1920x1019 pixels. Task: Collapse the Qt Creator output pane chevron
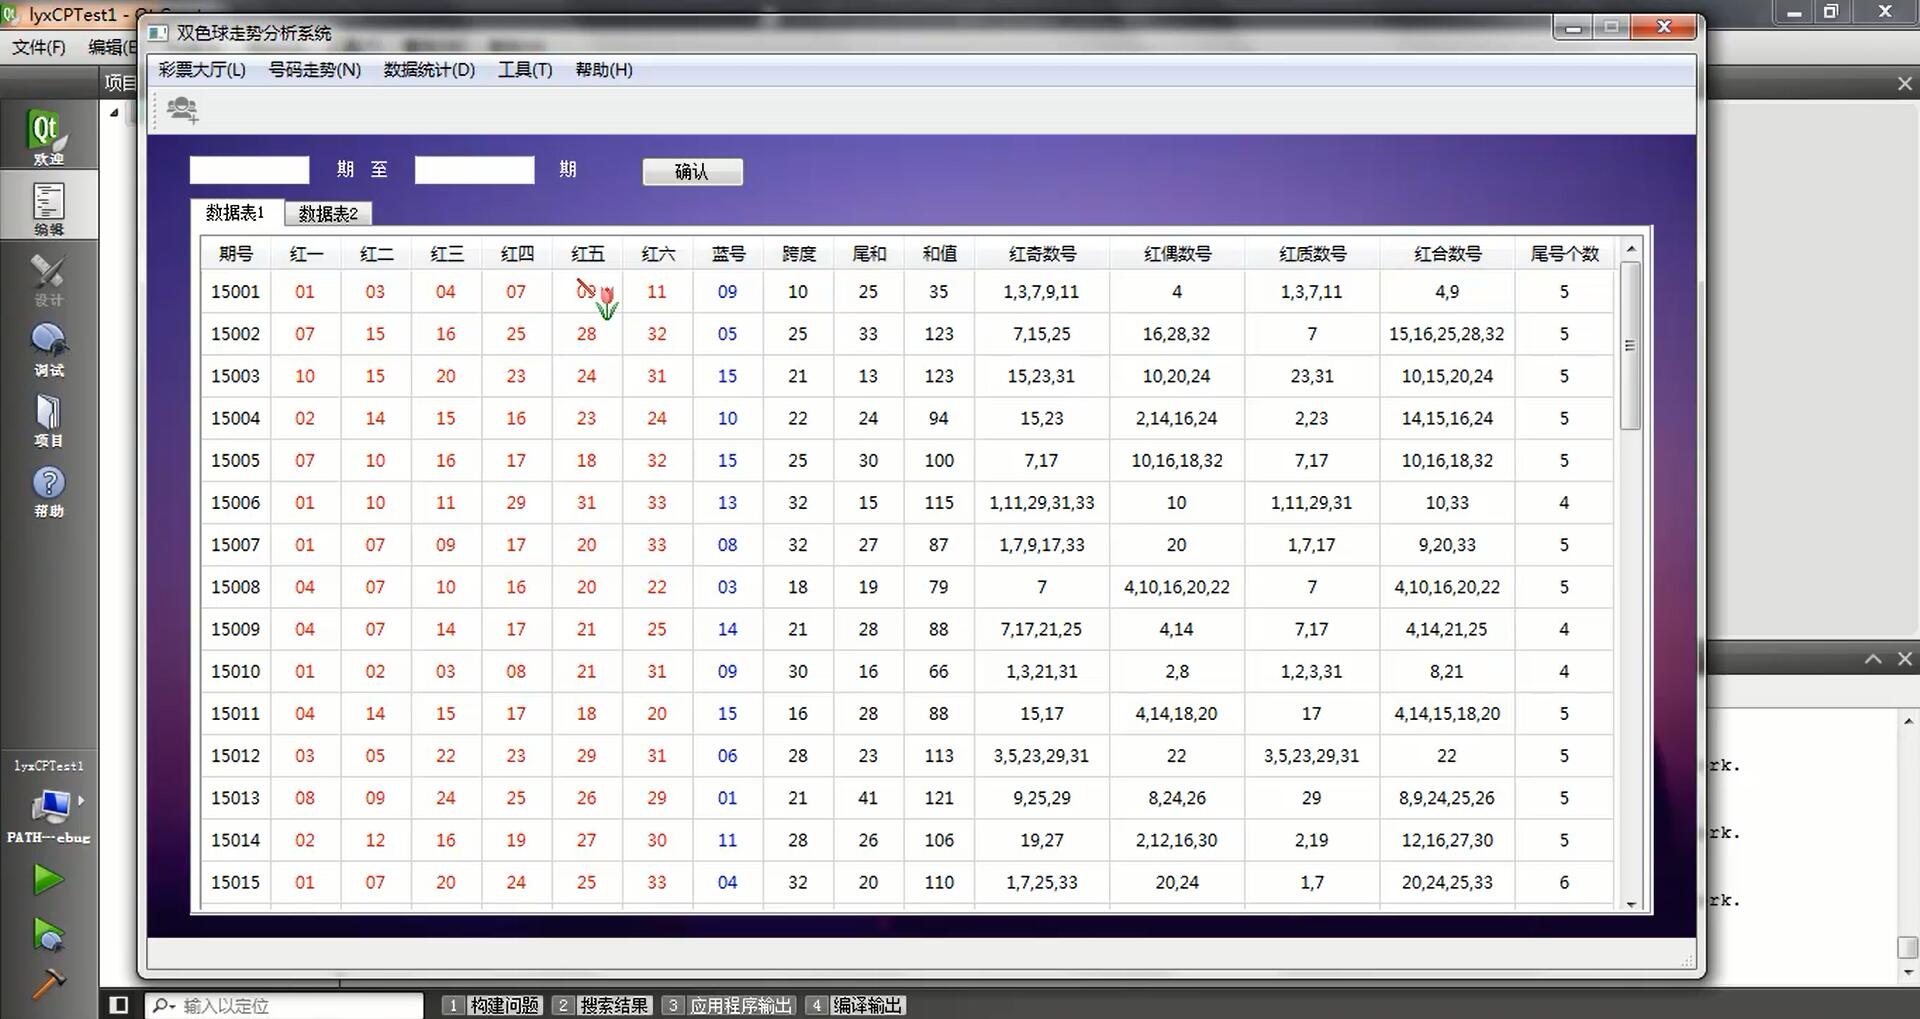(1873, 659)
